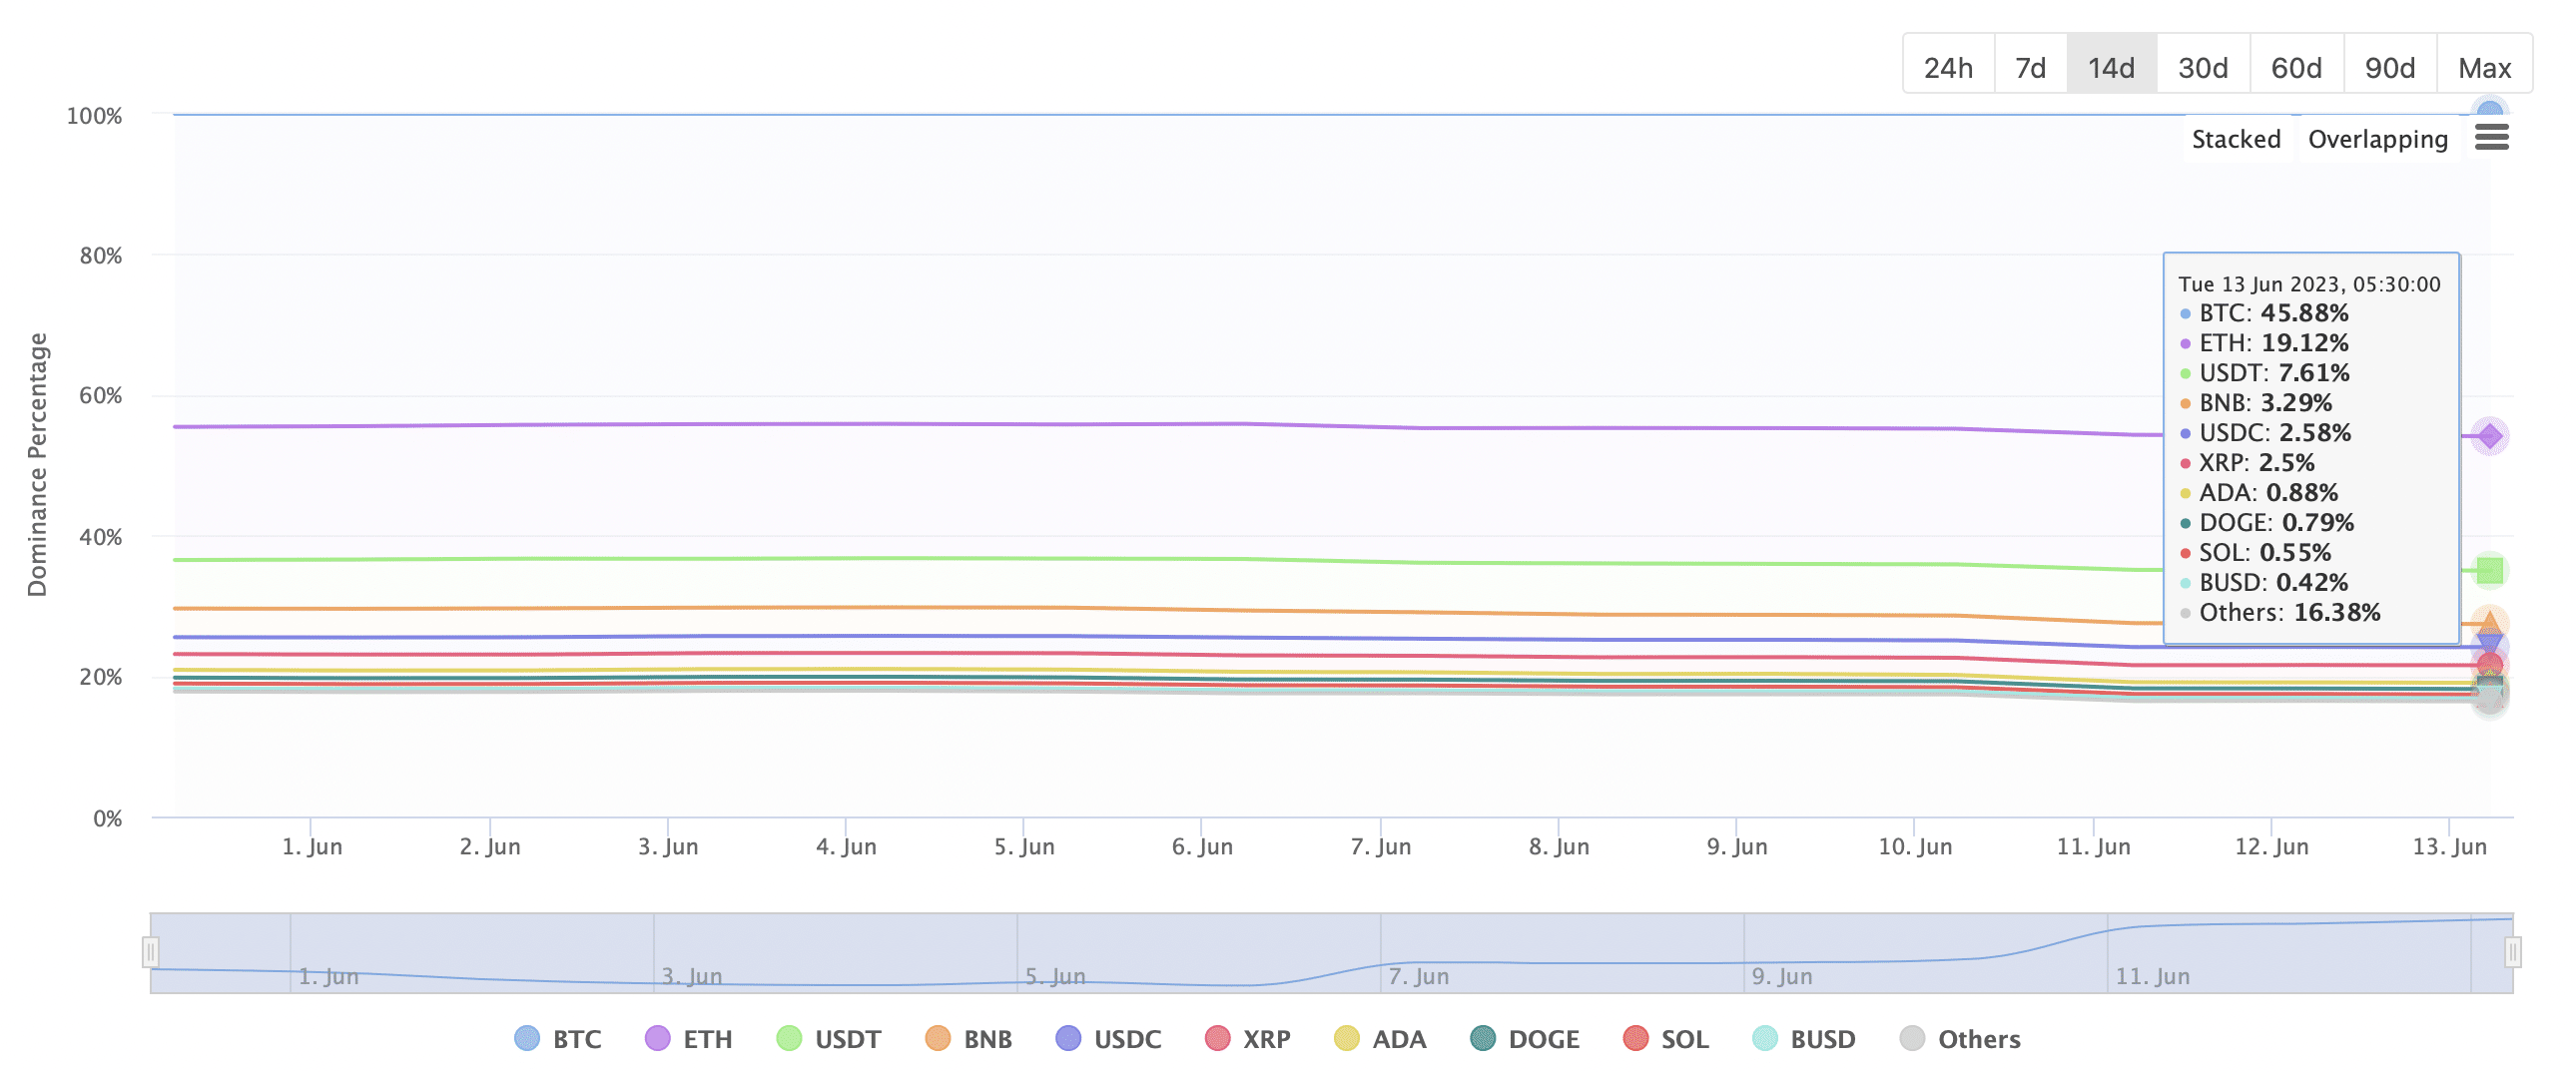The width and height of the screenshot is (2576, 1072).
Task: Click BTC 45.88% value in tooltip
Action: click(x=2304, y=313)
